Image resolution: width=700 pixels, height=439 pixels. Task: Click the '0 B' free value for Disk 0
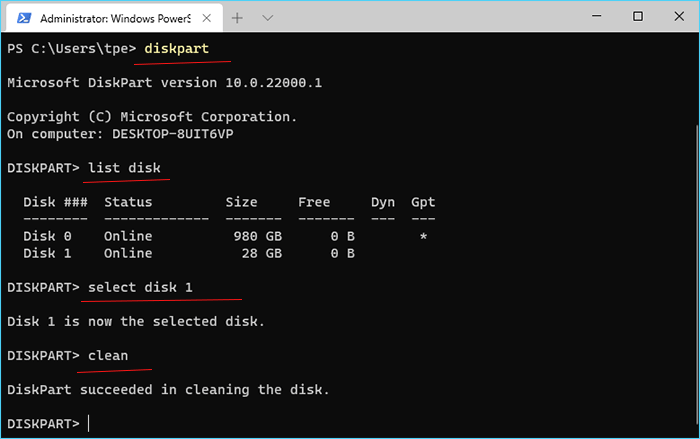click(342, 236)
